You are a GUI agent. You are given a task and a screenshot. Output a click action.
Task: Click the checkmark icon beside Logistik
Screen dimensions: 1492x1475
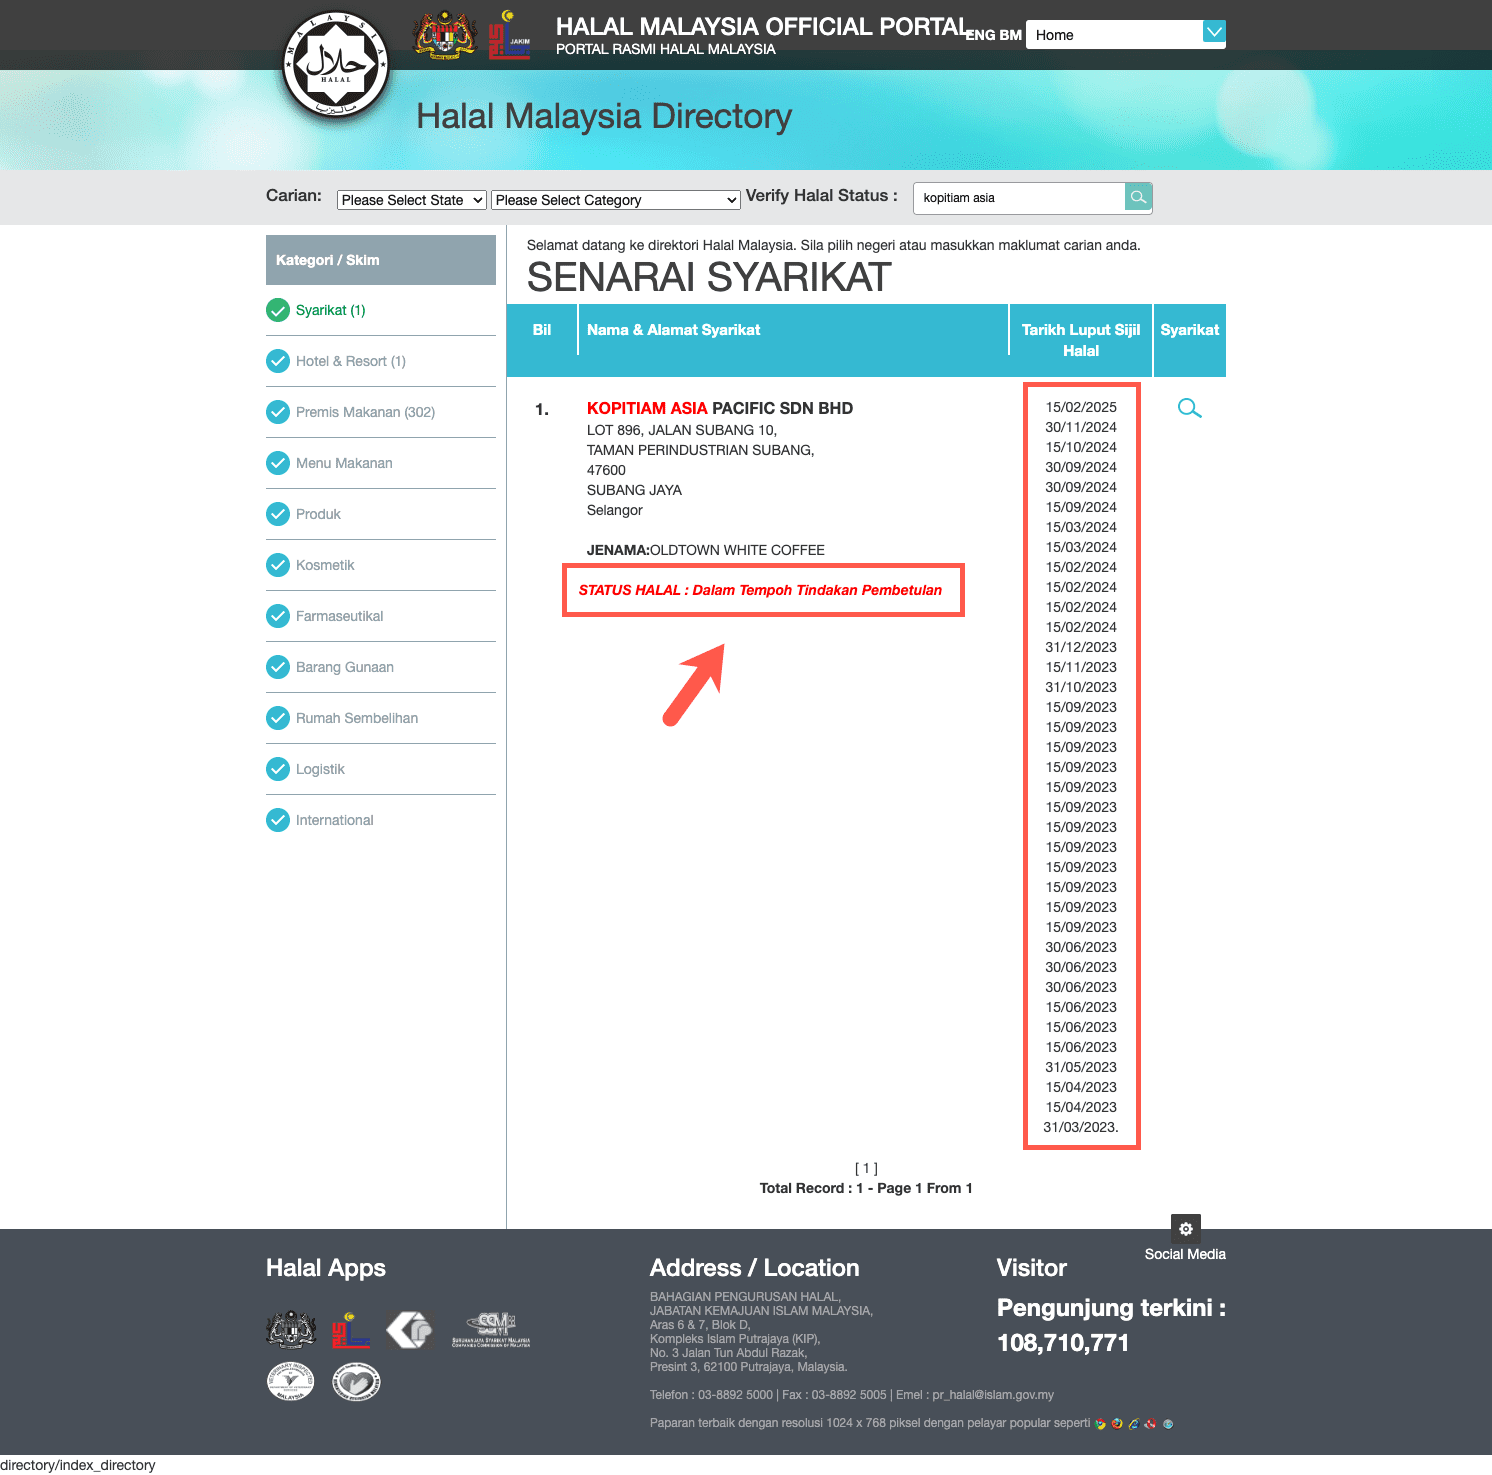(278, 769)
